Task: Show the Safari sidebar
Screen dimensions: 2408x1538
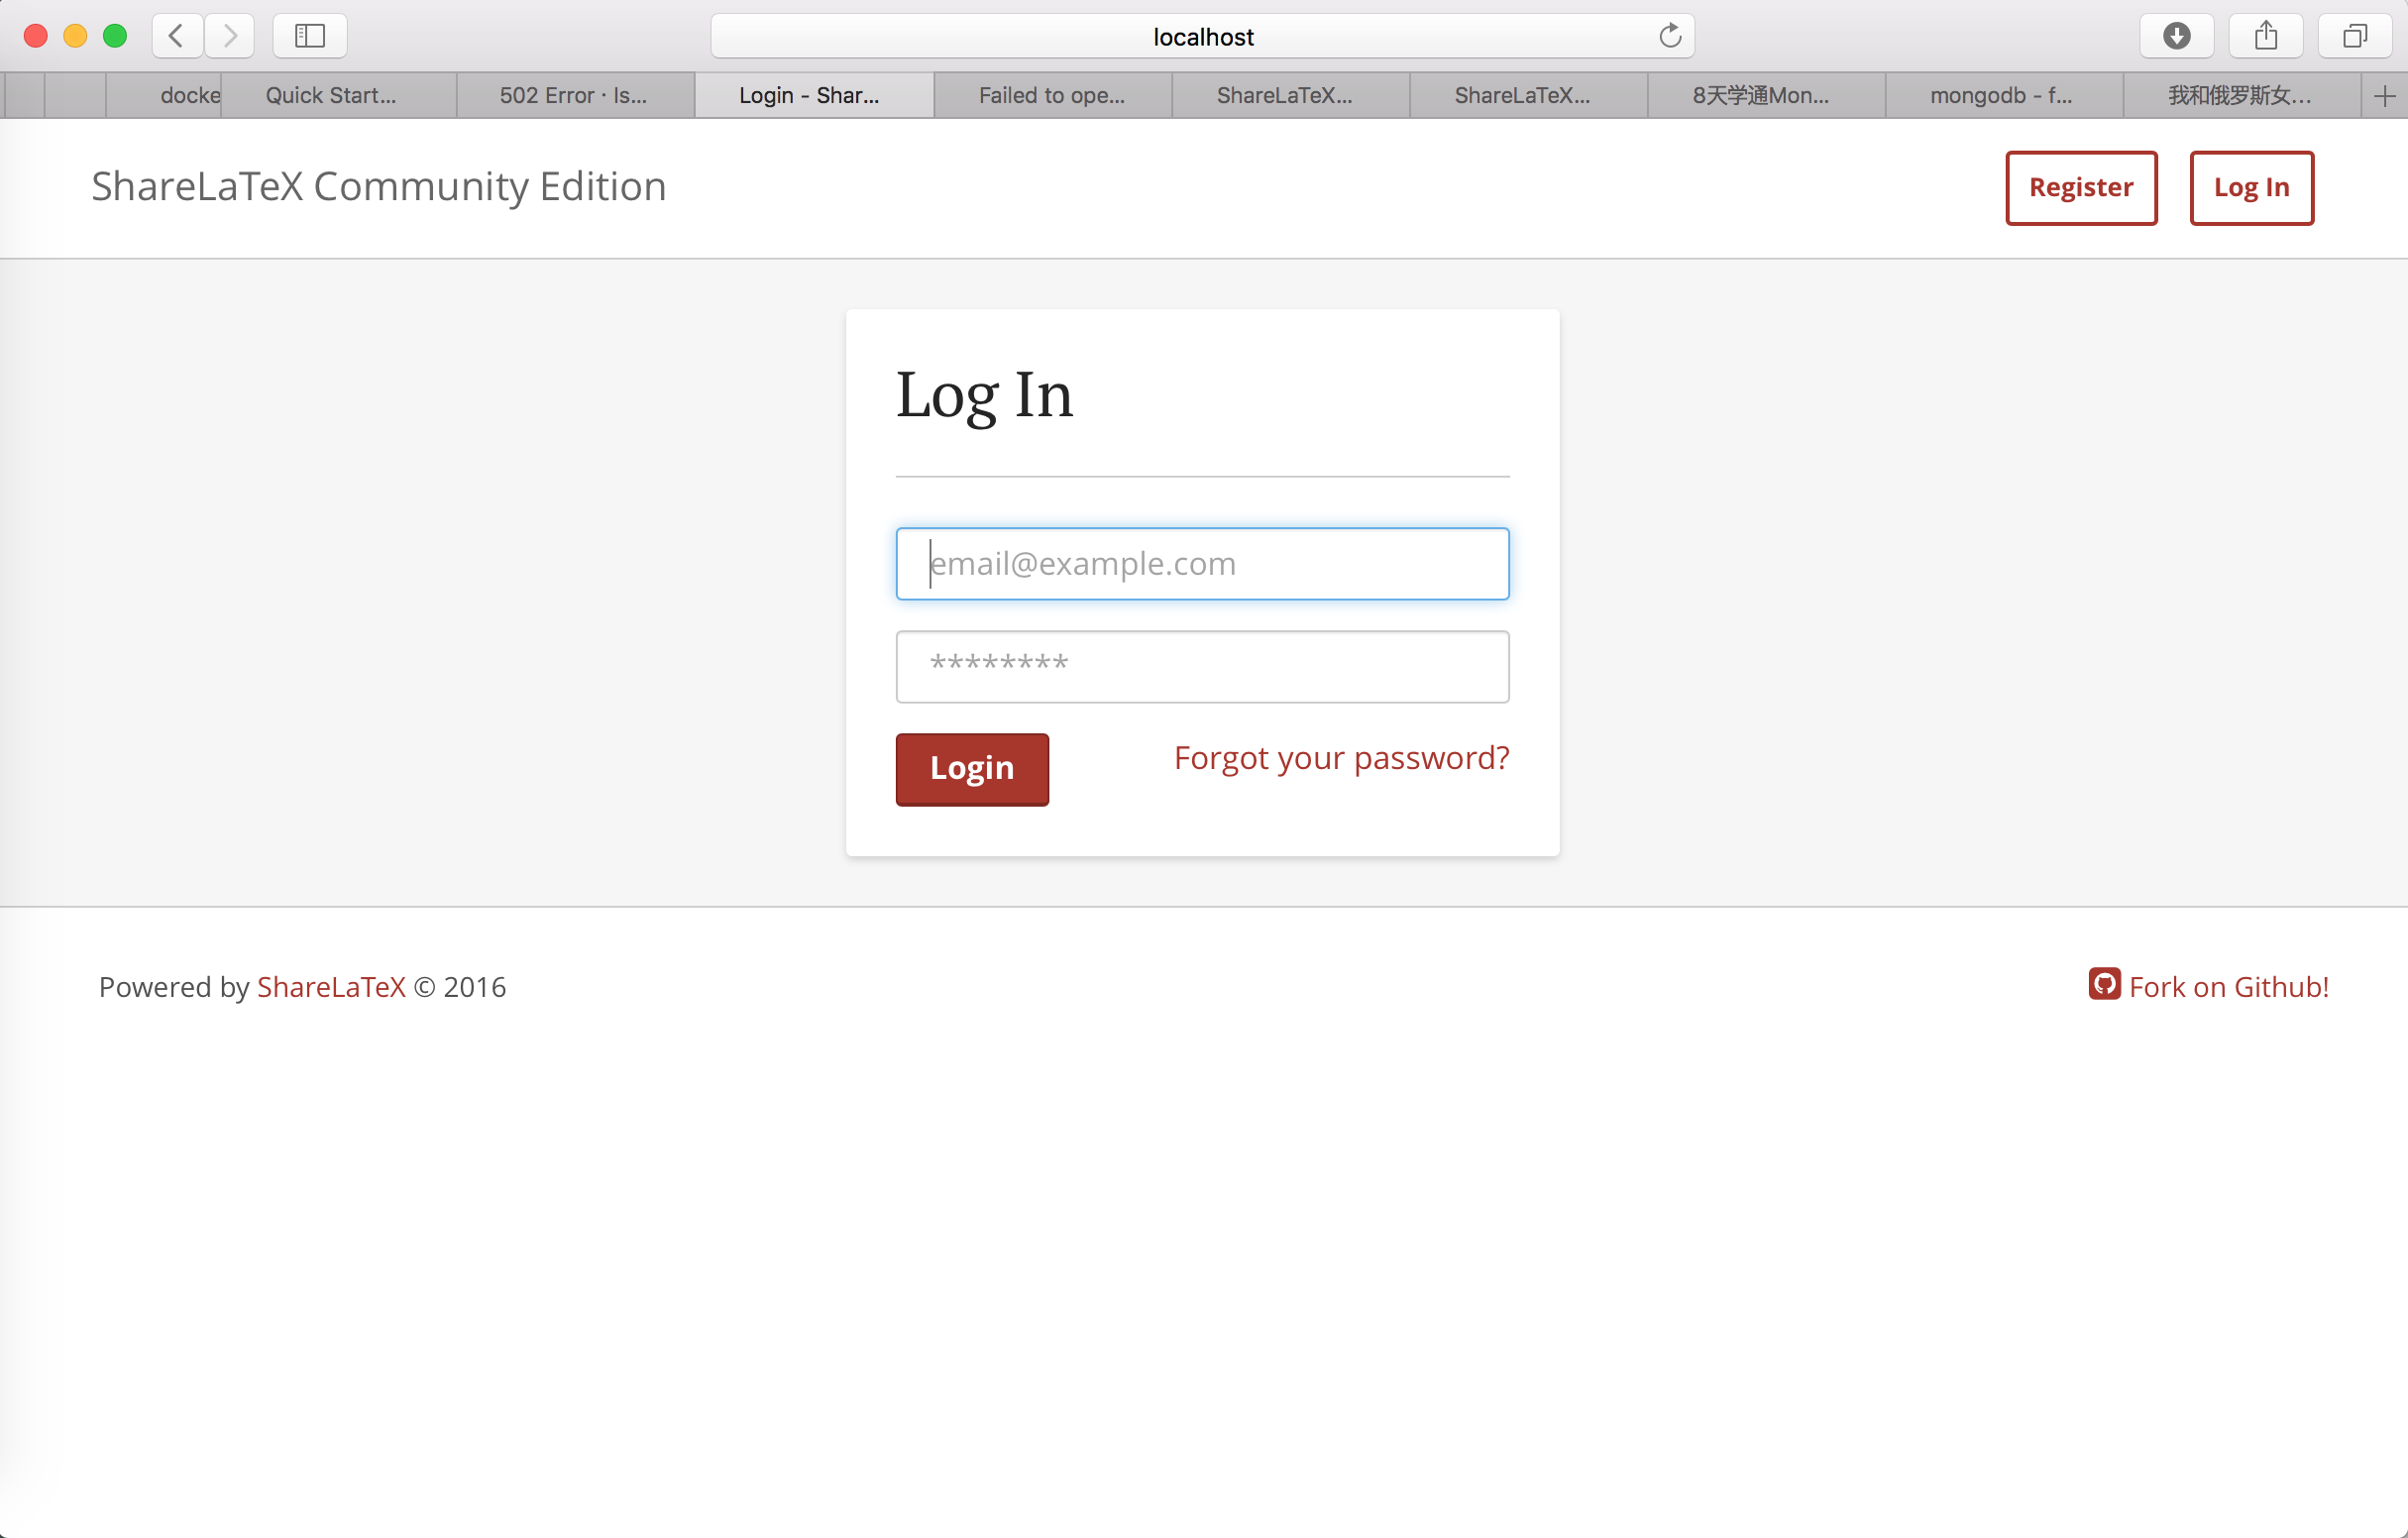Action: click(310, 36)
